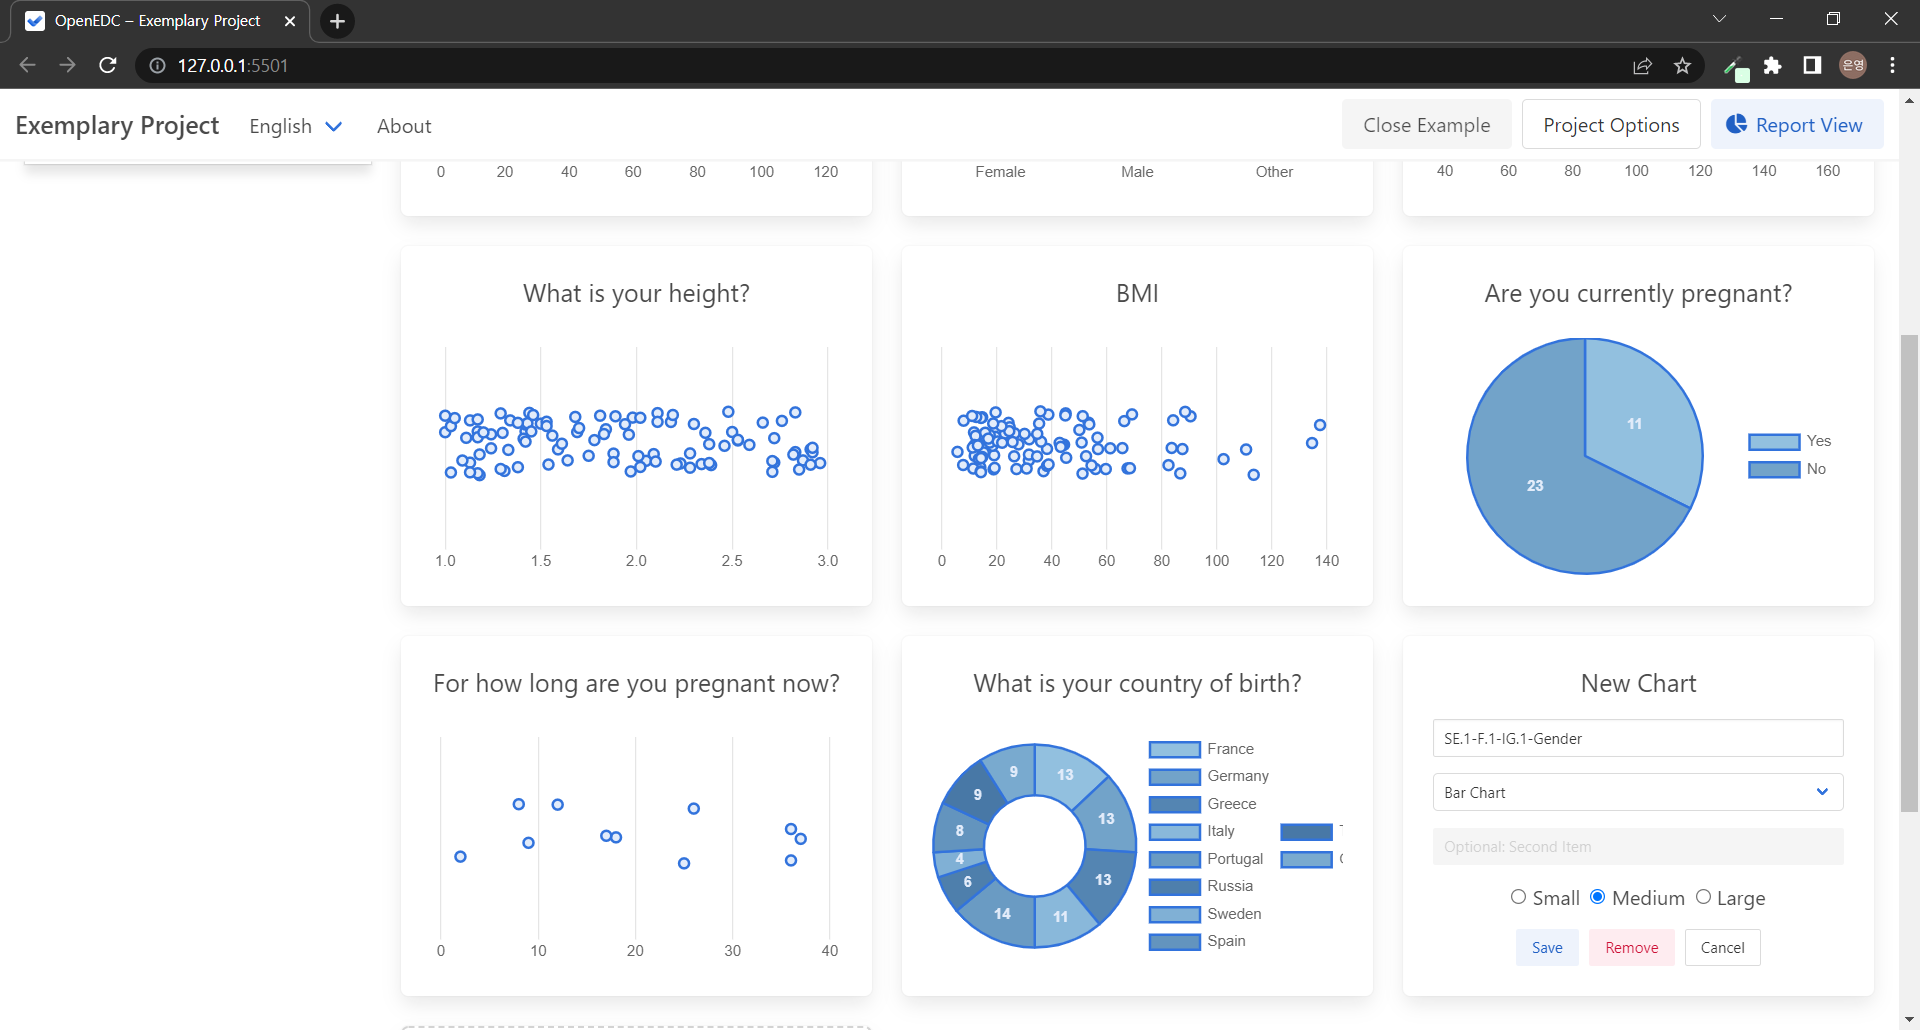Image resolution: width=1920 pixels, height=1030 pixels.
Task: Toggle the Yes legend in pregnancy chart
Action: 1789,441
